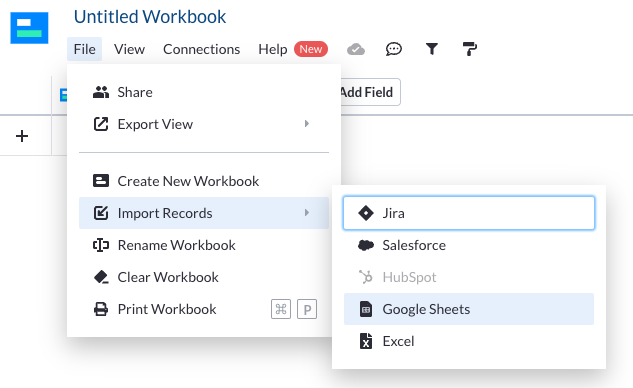The width and height of the screenshot is (633, 388).
Task: Select the greyed HubSpot import option
Action: 469,277
